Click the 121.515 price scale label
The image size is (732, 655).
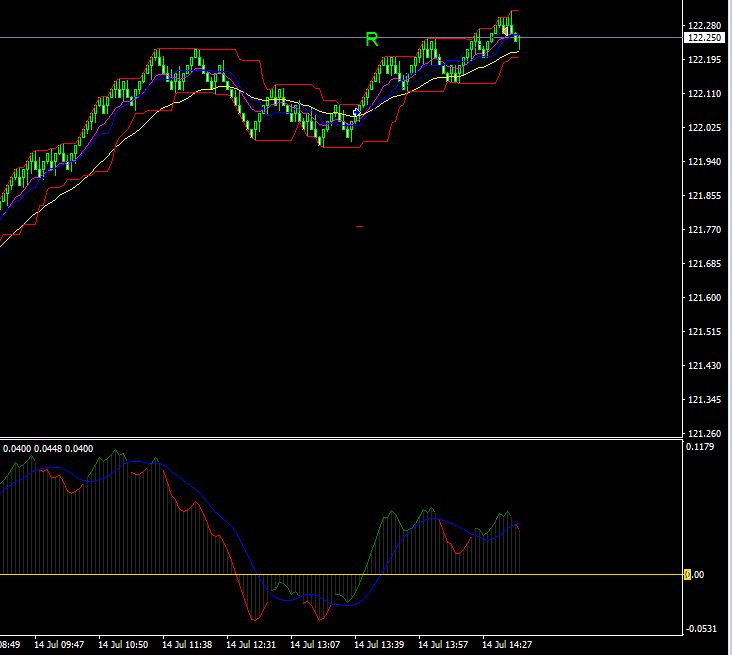704,332
